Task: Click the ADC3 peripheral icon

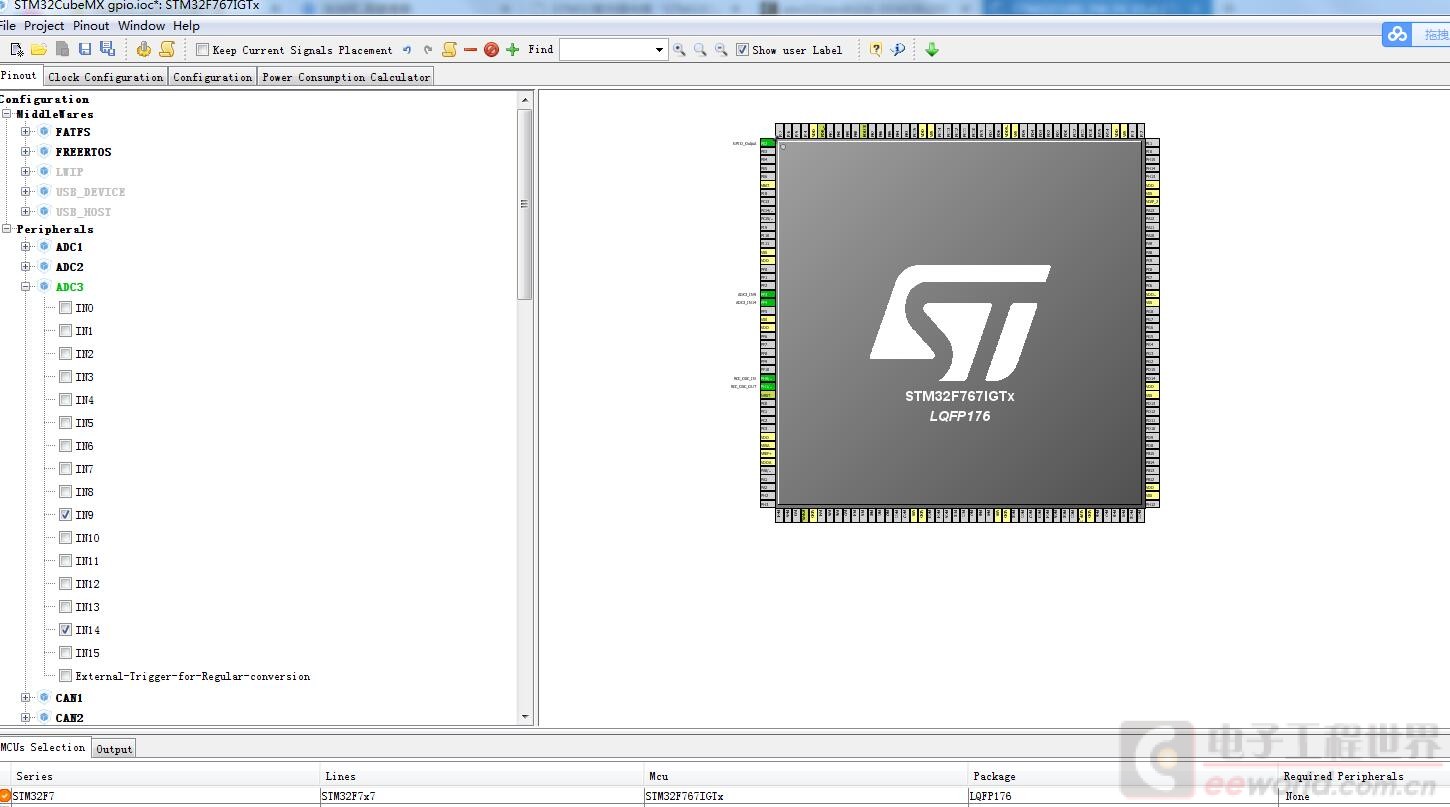Action: coord(44,286)
